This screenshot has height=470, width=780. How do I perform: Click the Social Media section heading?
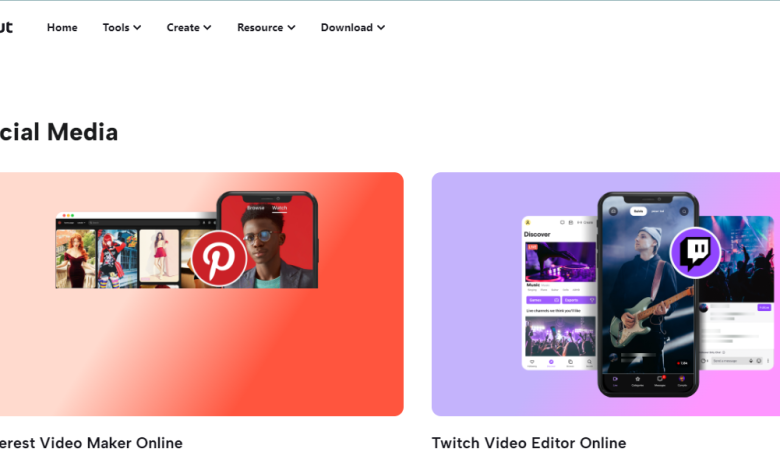click(59, 132)
